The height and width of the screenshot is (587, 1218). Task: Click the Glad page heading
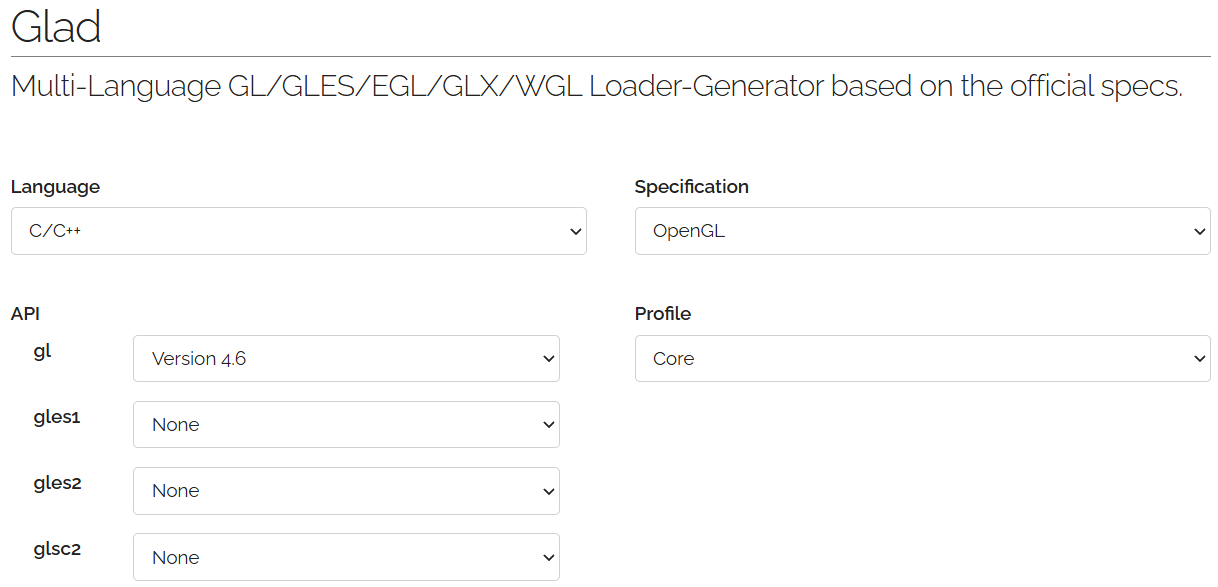click(x=56, y=27)
